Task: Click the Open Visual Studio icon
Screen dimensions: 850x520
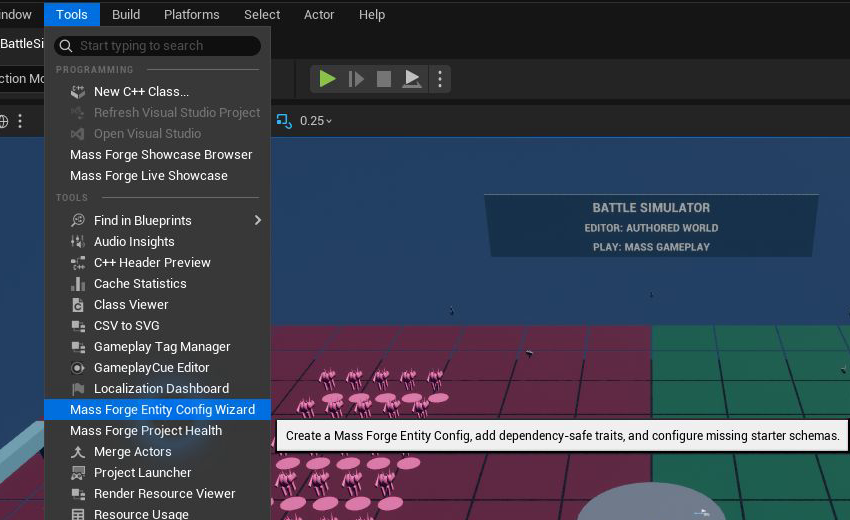Action: tap(78, 134)
